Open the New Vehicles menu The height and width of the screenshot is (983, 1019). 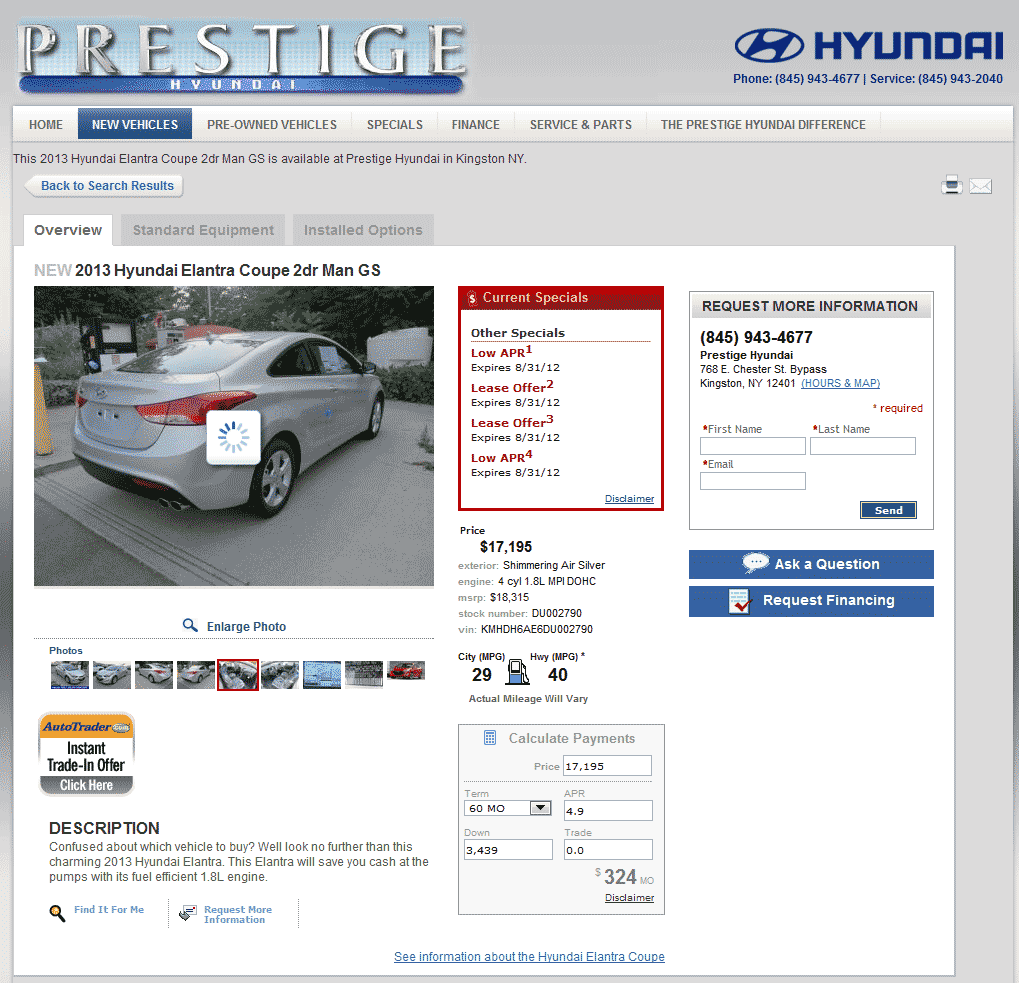(x=135, y=124)
